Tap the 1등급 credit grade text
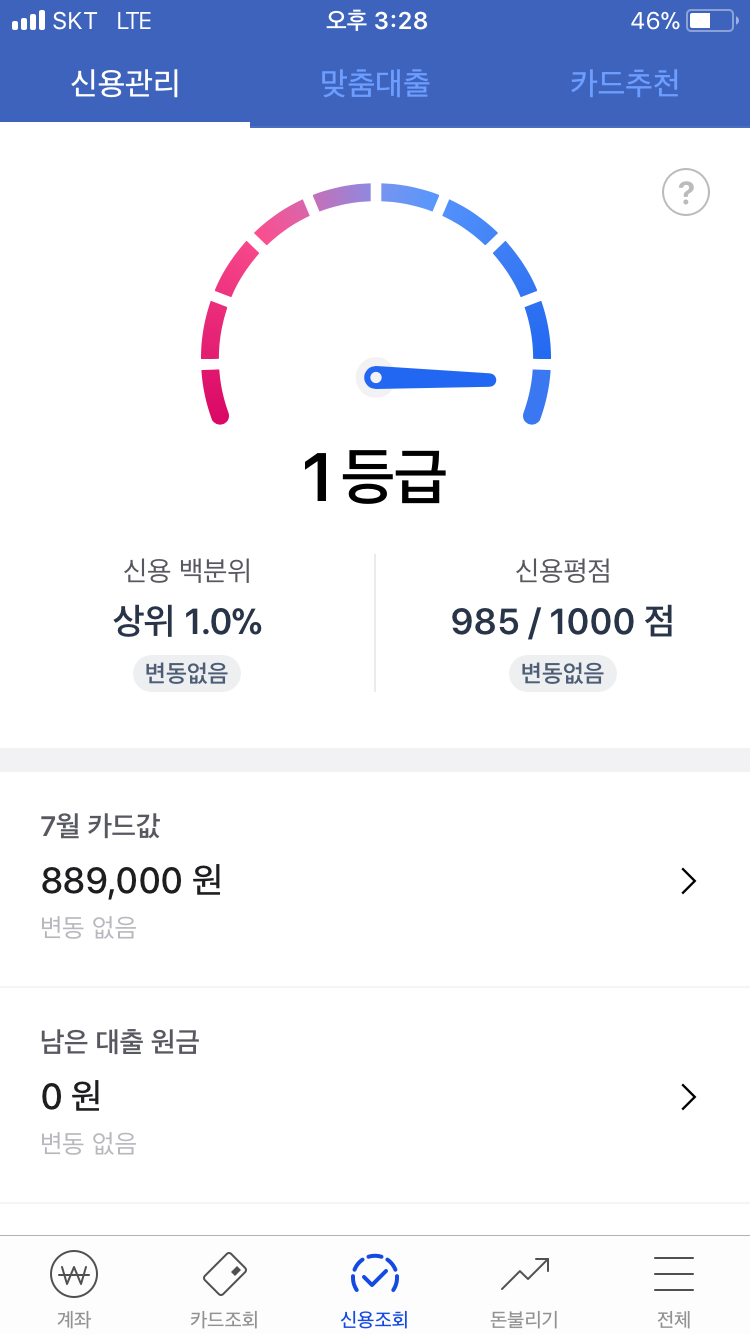Image resolution: width=750 pixels, height=1334 pixels. [375, 478]
